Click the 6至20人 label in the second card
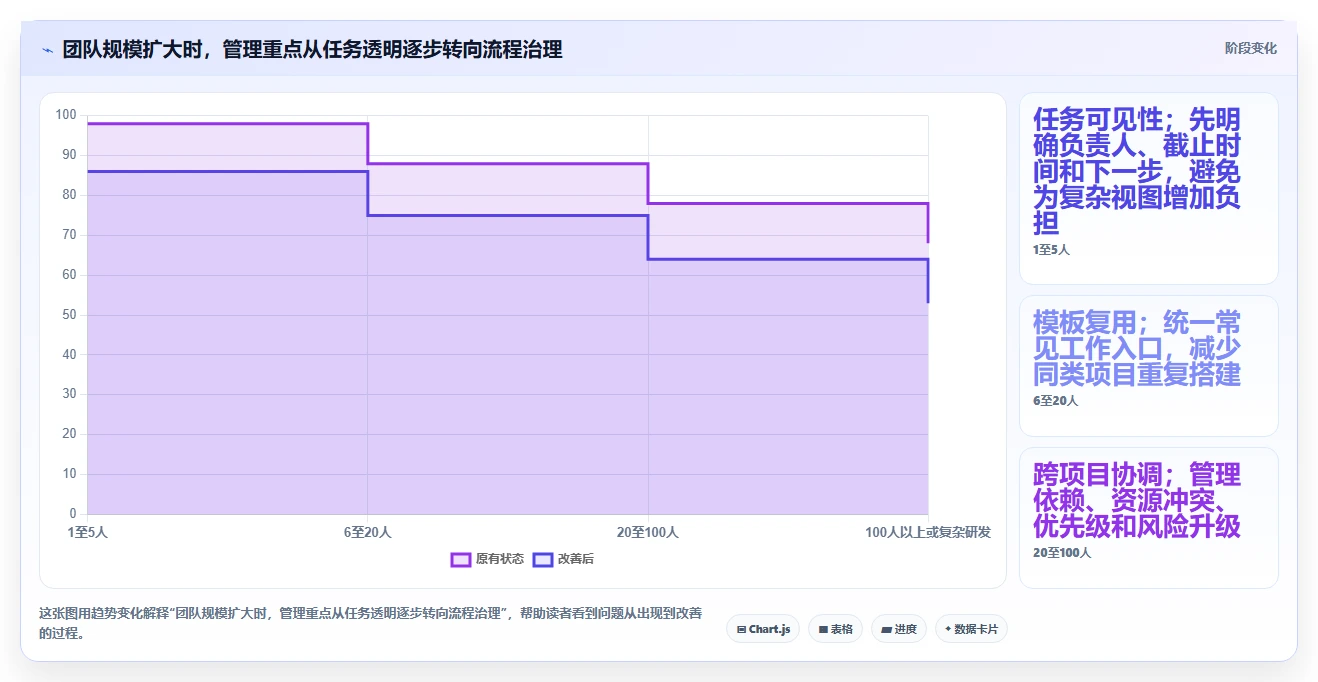This screenshot has height=682, width=1318. pyautogui.click(x=1055, y=401)
